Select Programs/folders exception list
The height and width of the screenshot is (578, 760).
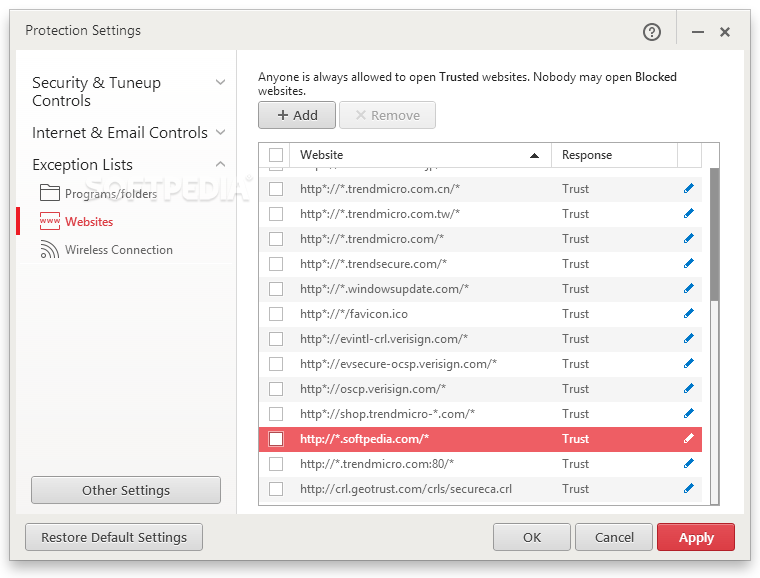tap(111, 194)
